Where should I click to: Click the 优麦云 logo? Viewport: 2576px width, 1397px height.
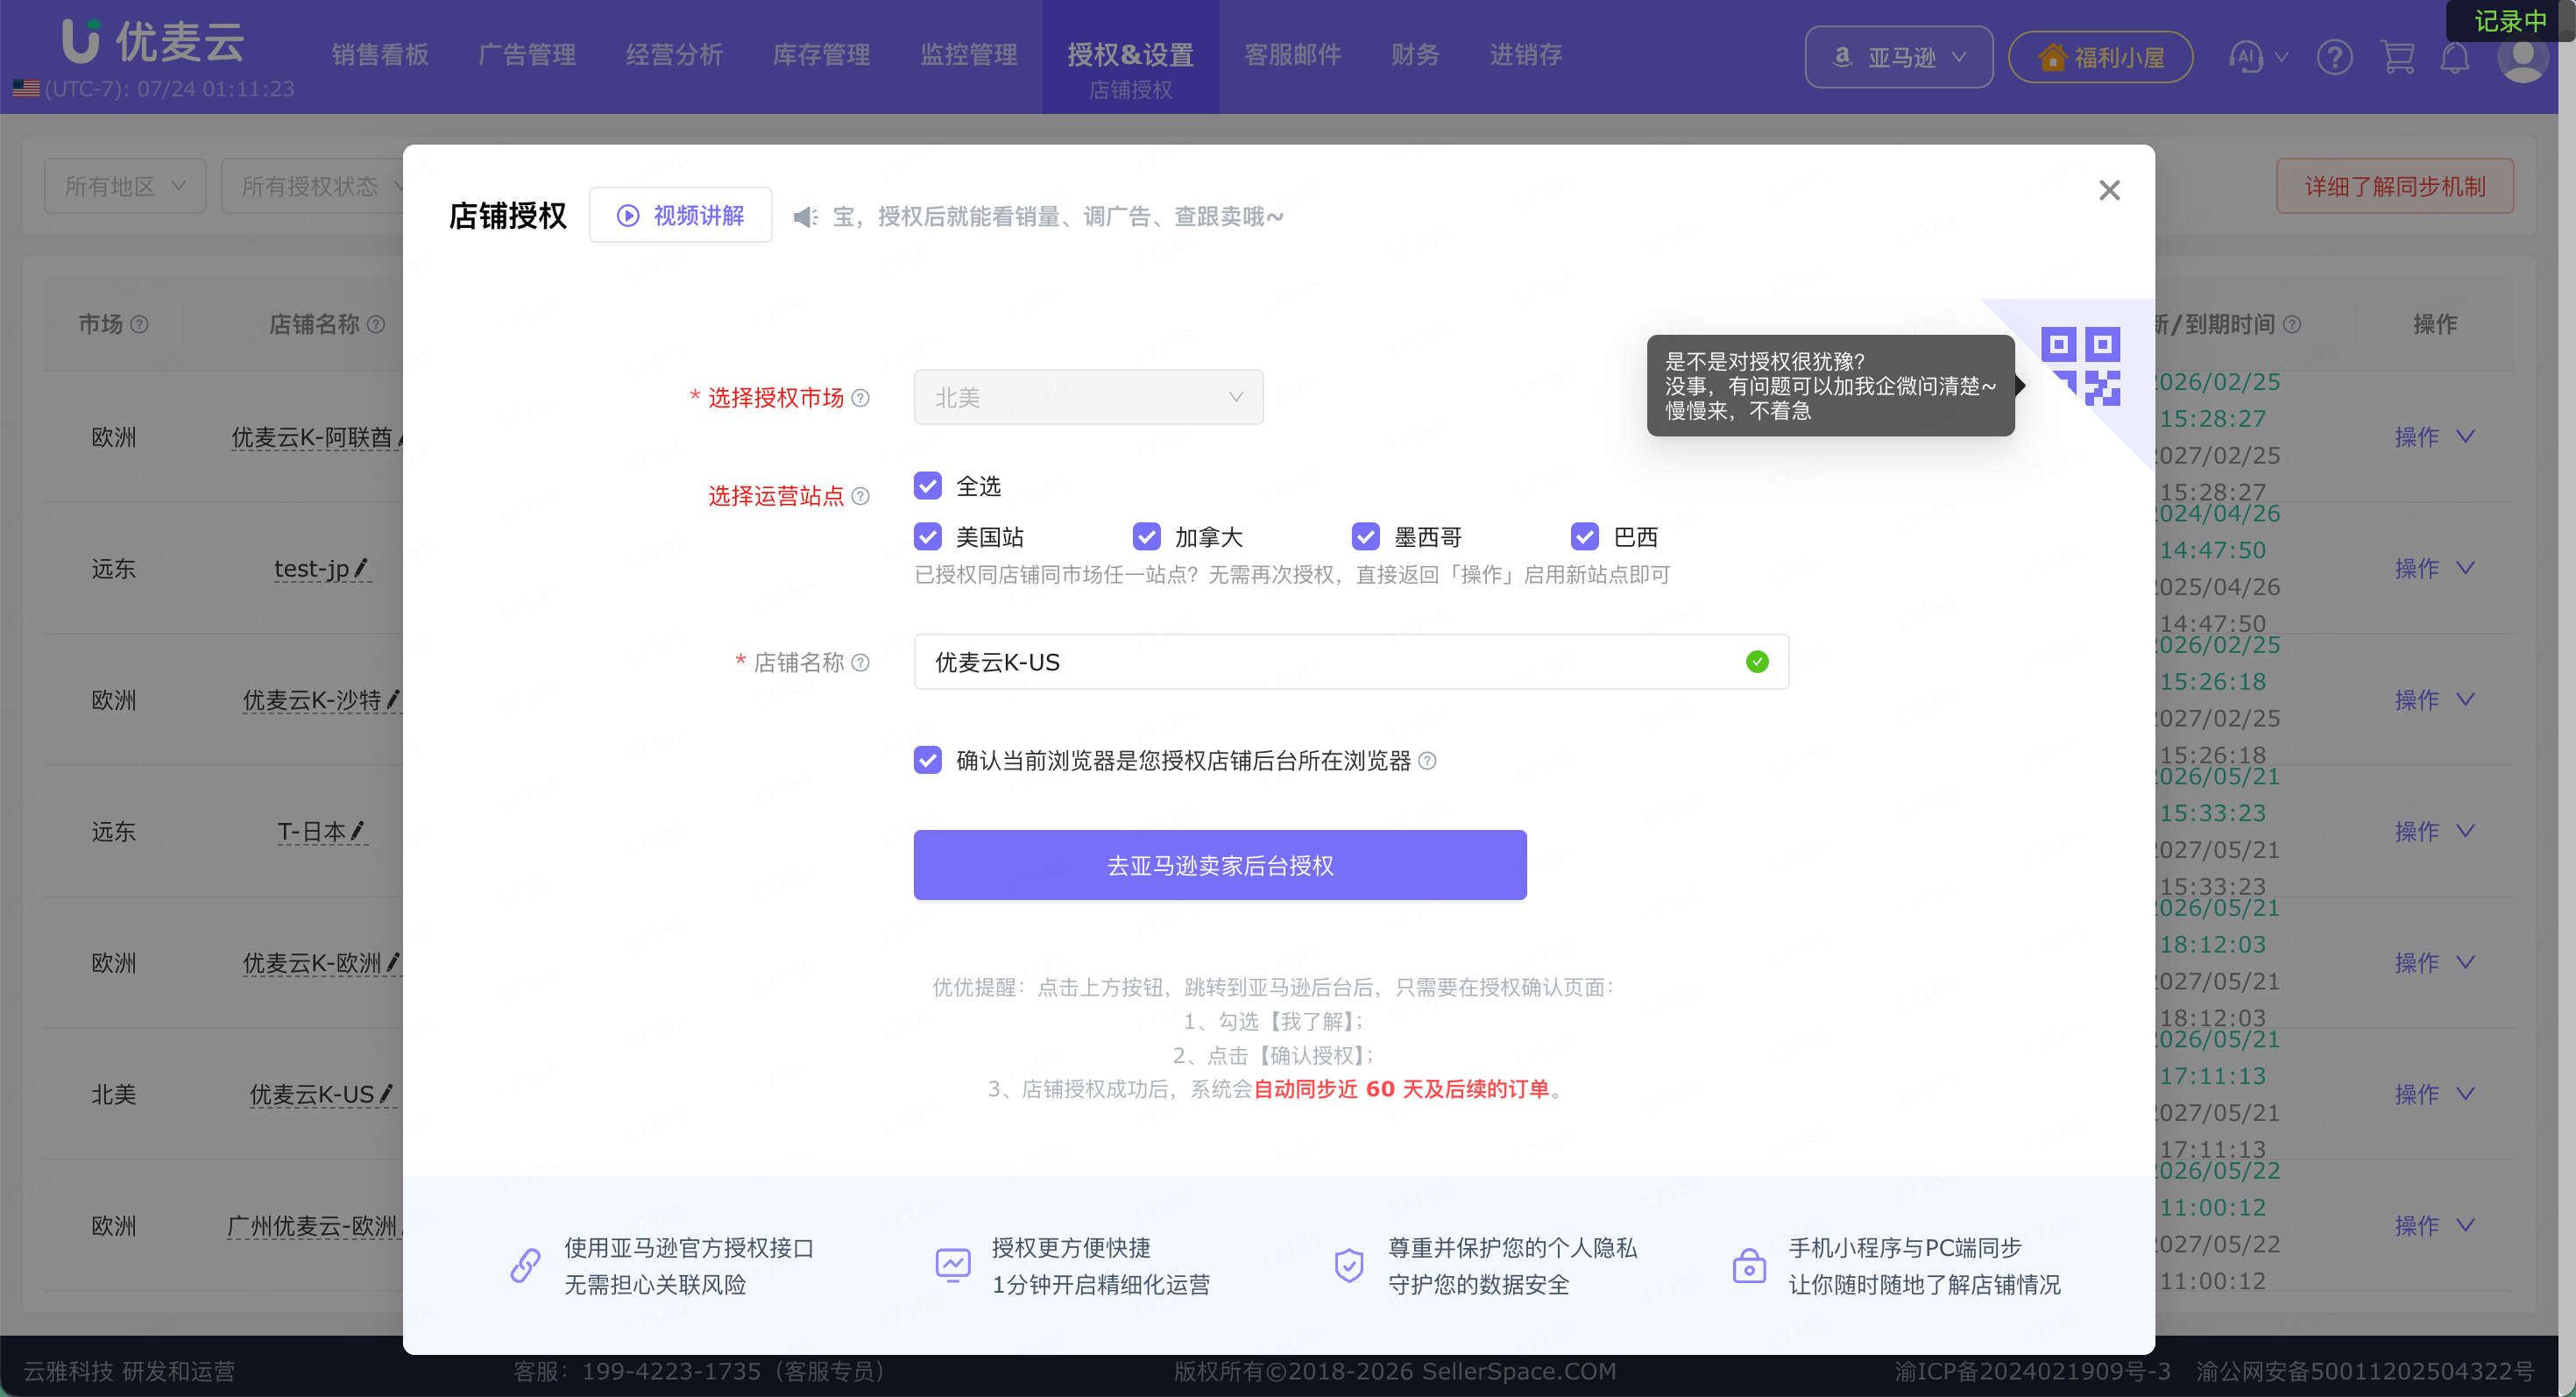click(153, 41)
